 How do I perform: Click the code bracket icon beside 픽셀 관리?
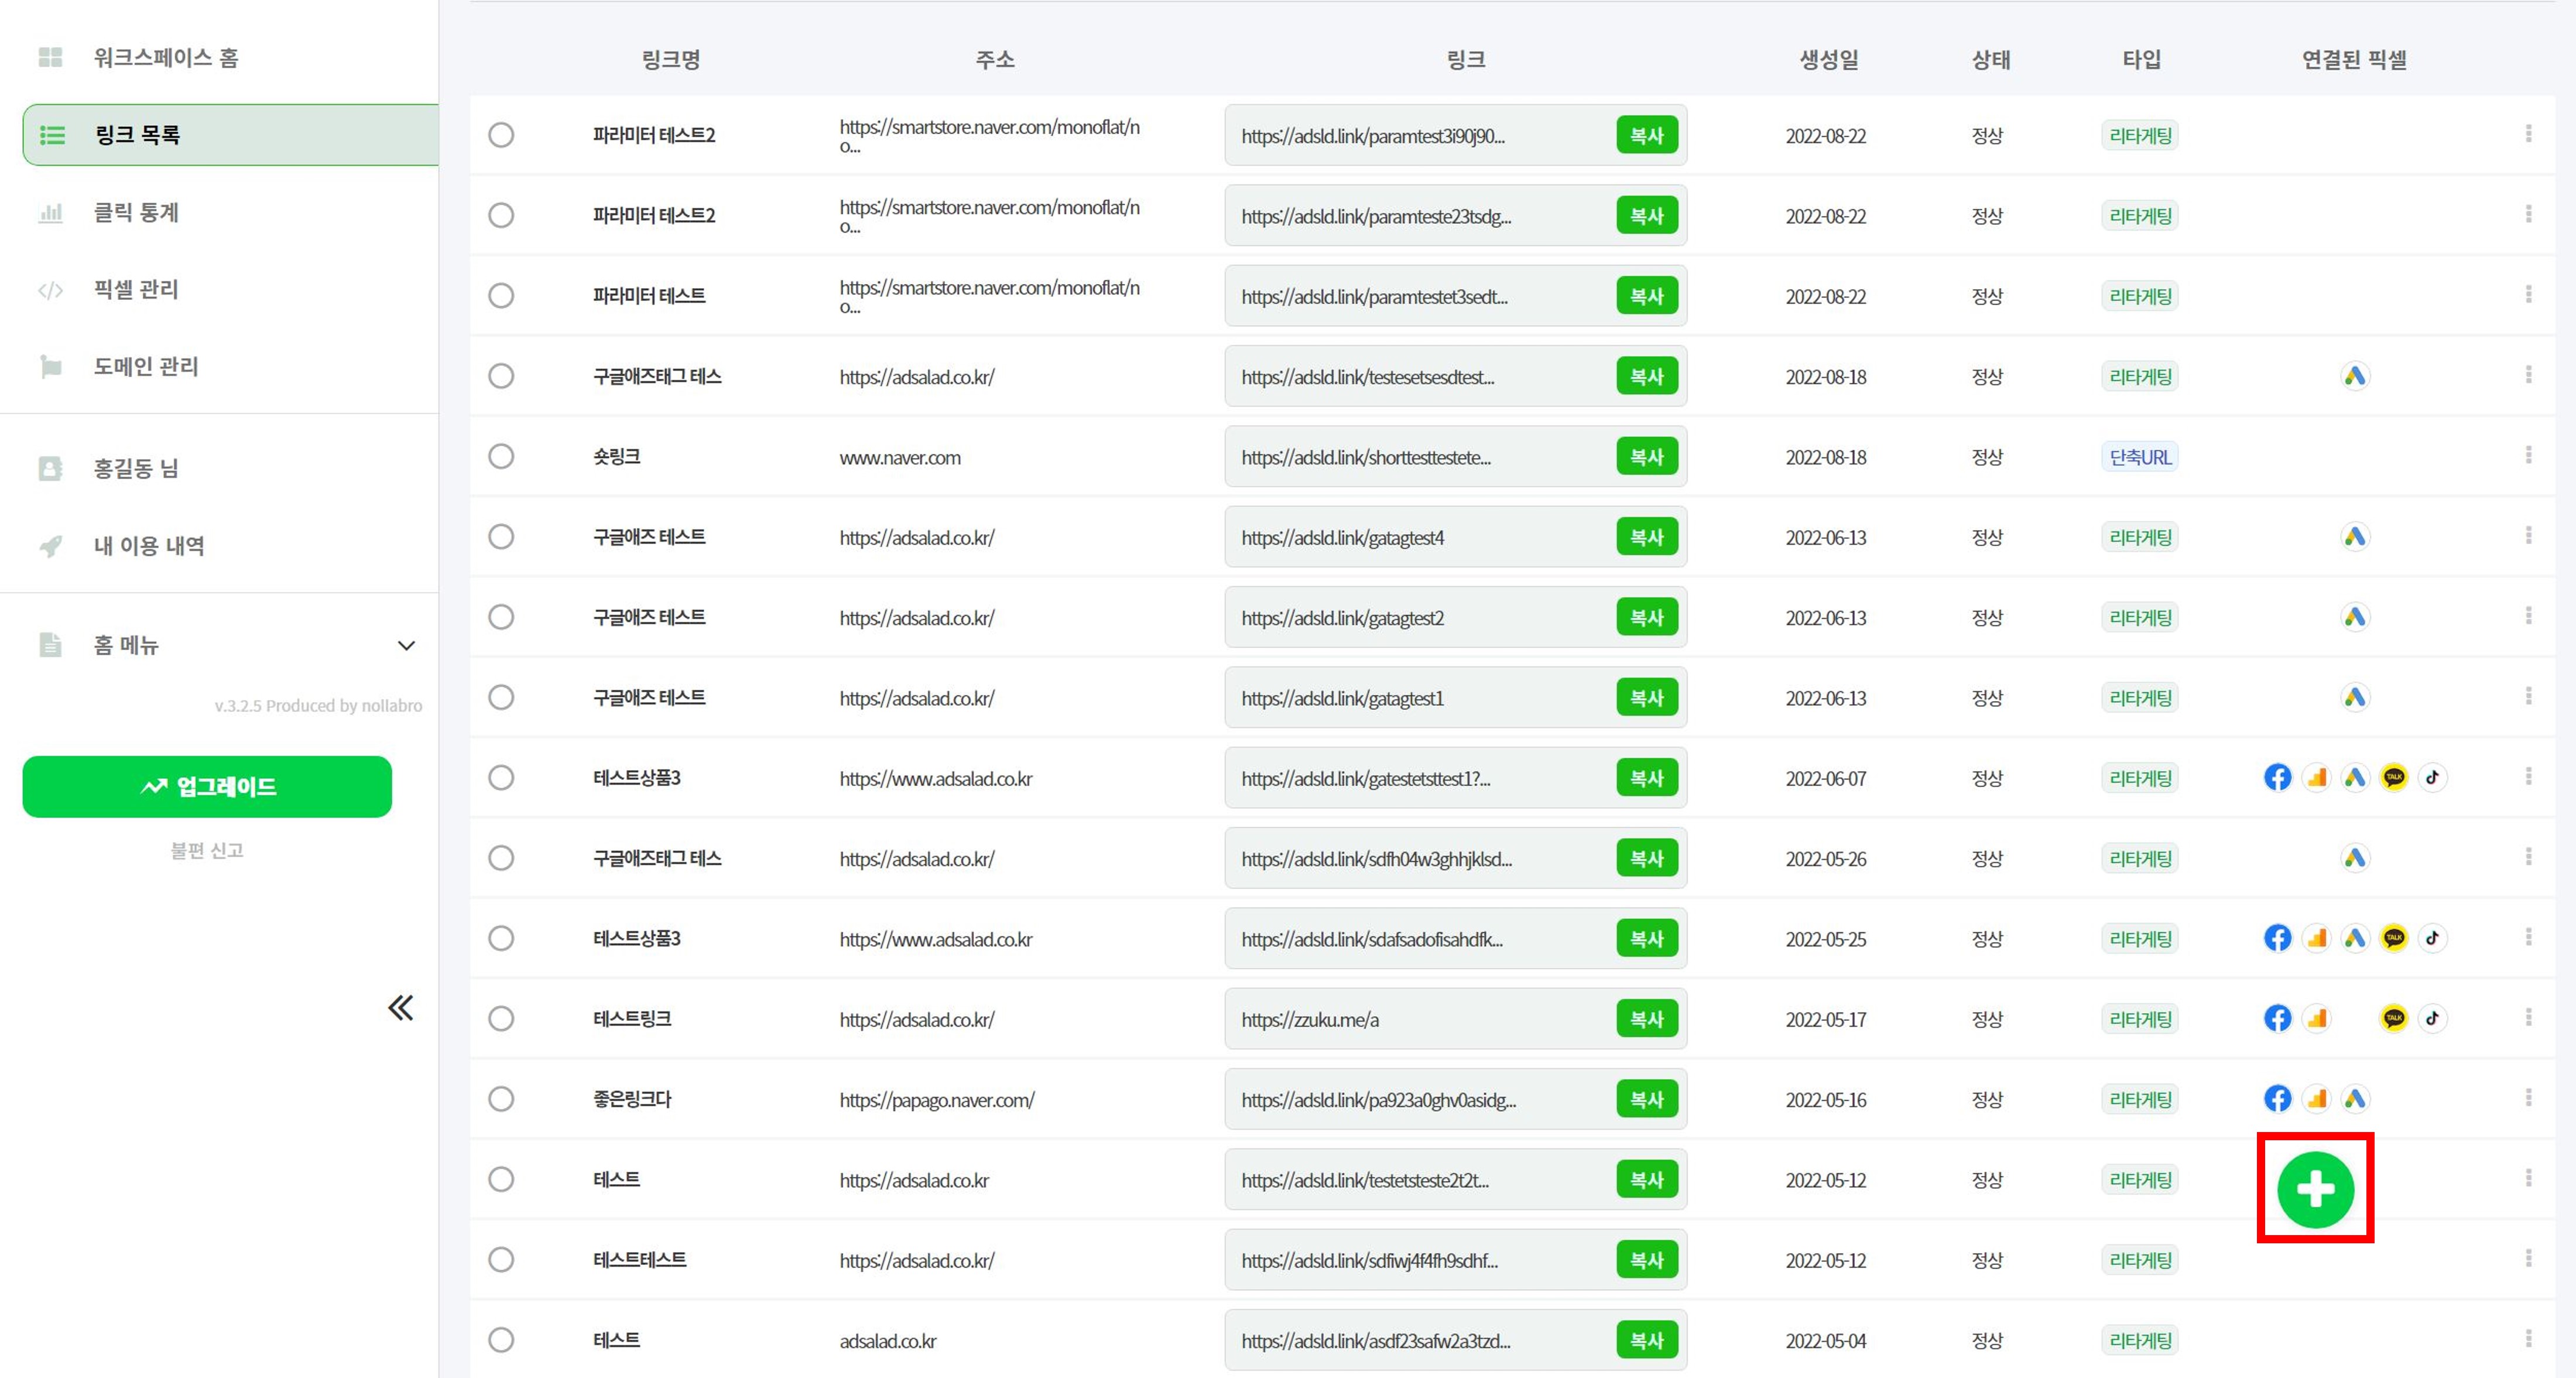[x=50, y=290]
